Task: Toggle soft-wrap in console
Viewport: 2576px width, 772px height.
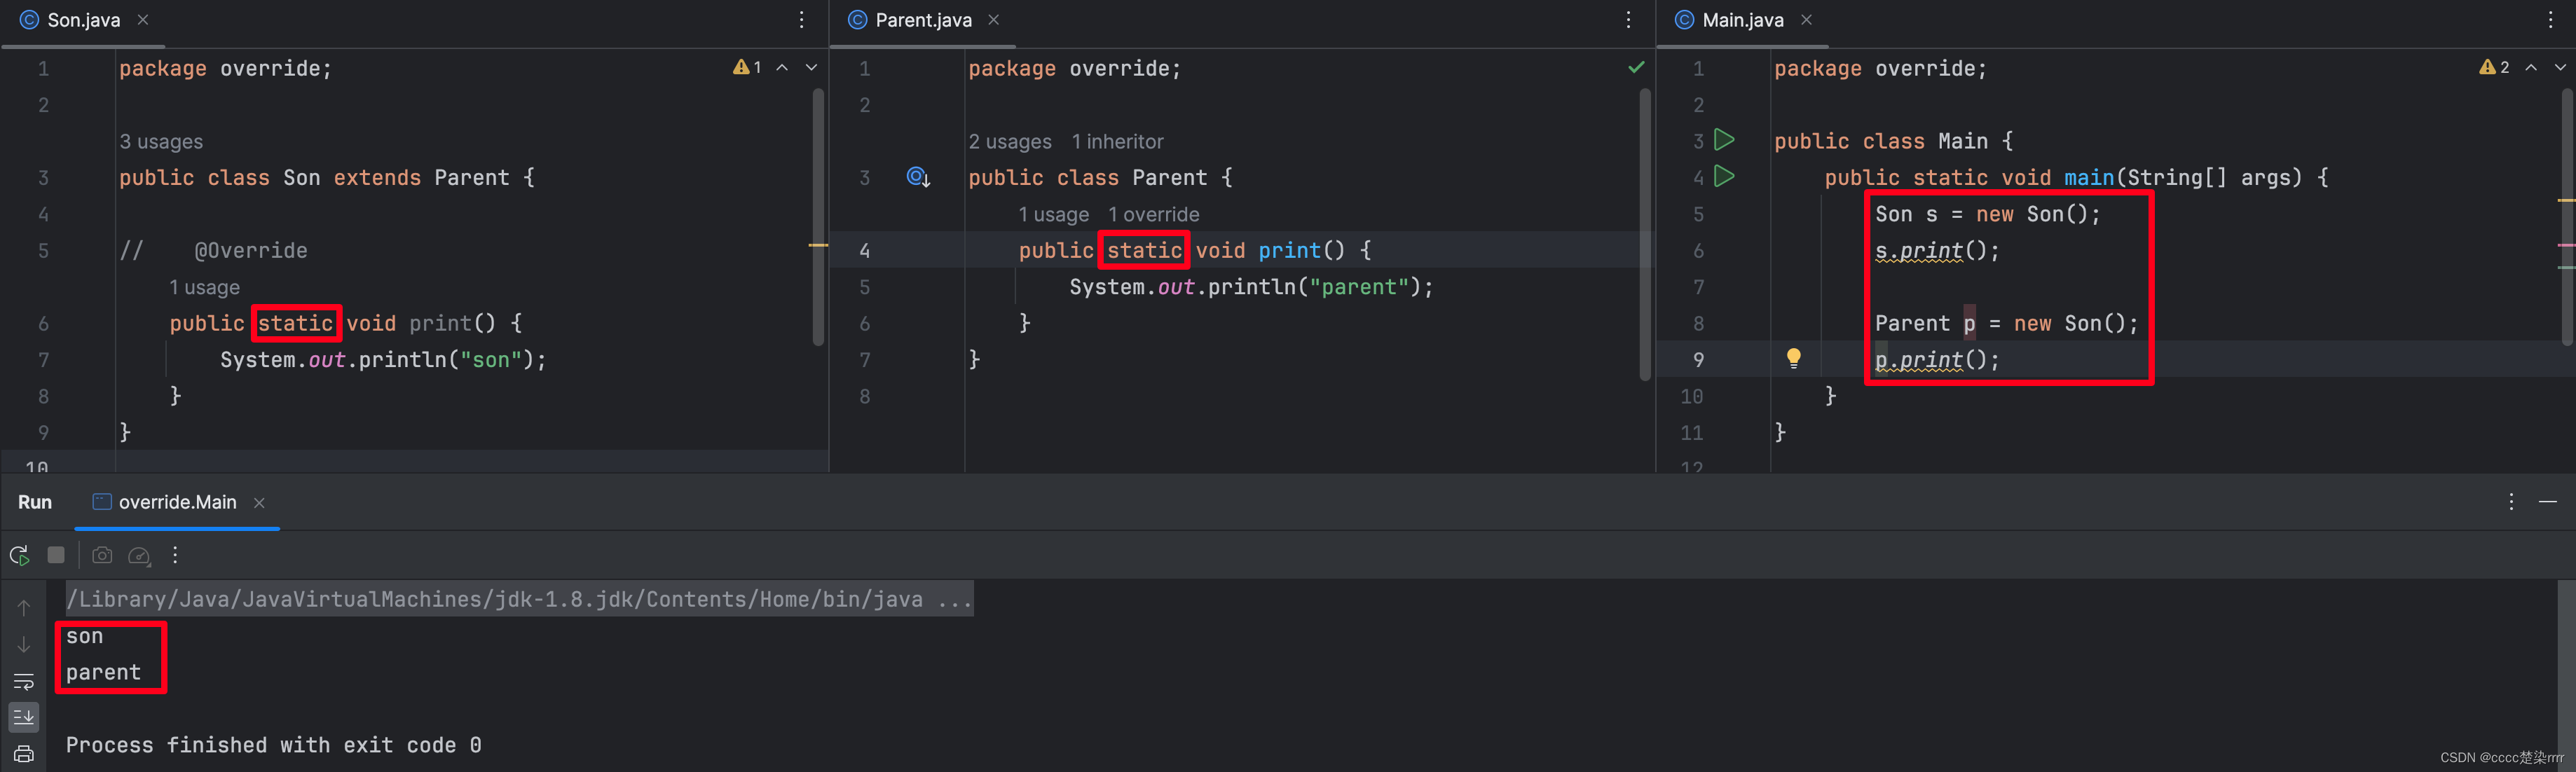Action: [x=24, y=681]
